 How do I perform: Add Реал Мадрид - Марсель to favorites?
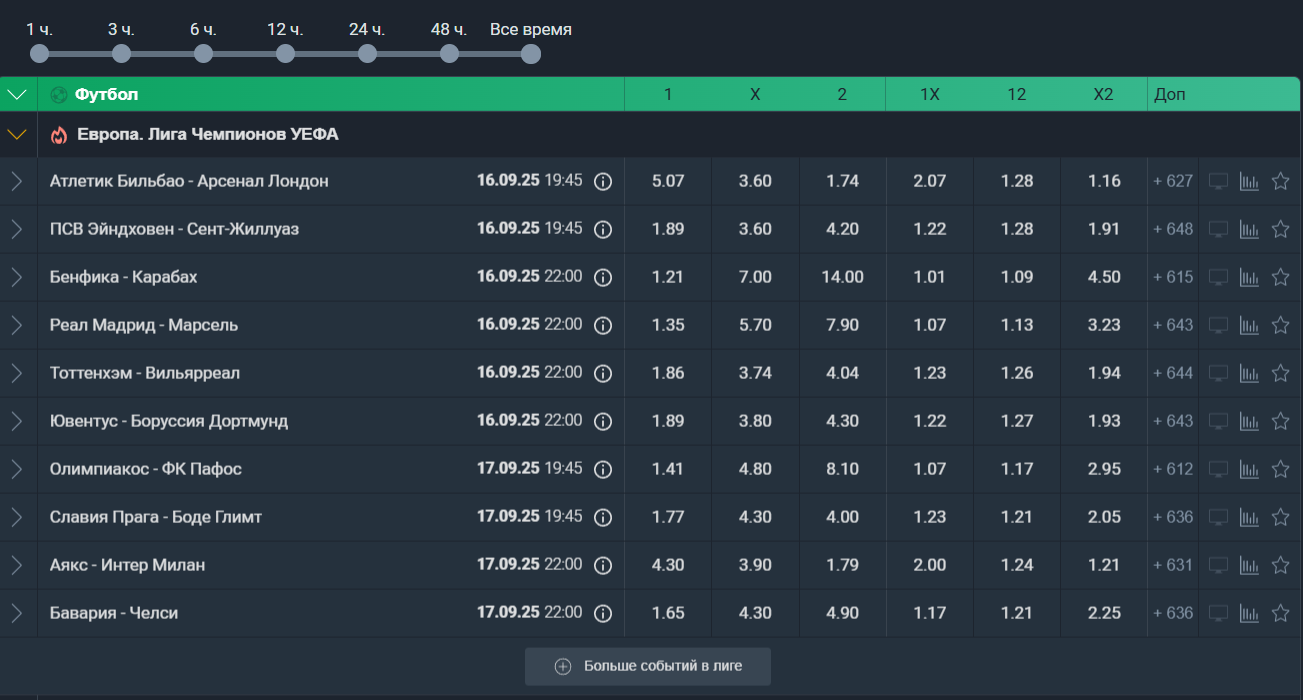point(1280,325)
